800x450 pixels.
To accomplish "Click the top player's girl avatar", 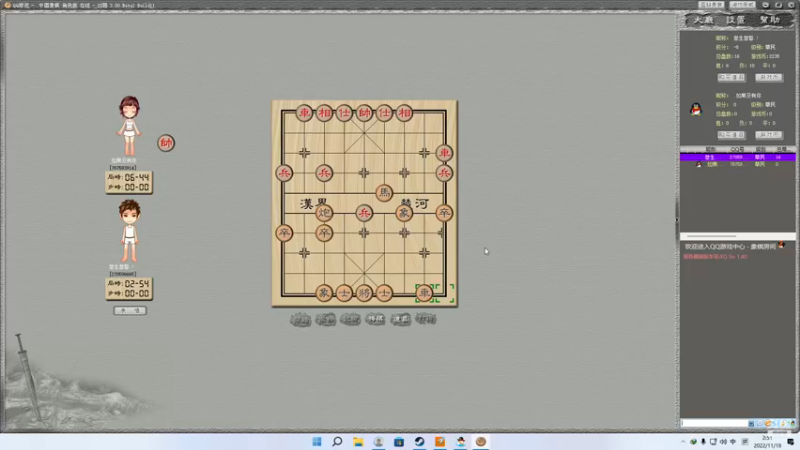I will click(129, 126).
